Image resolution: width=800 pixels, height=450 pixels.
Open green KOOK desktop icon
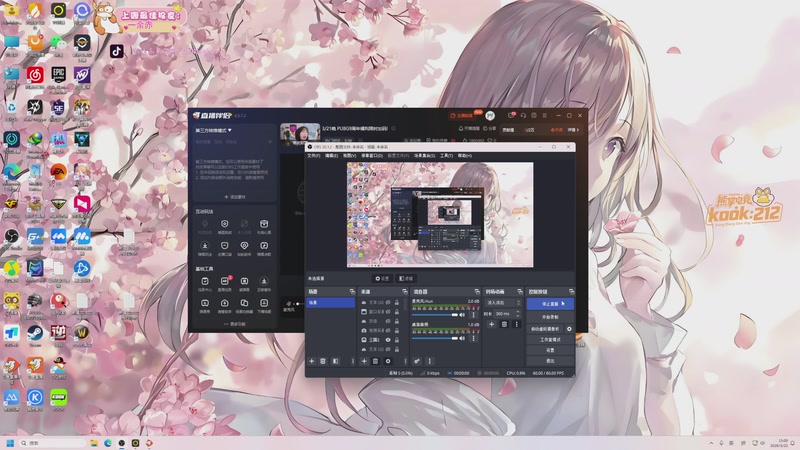tap(58, 400)
